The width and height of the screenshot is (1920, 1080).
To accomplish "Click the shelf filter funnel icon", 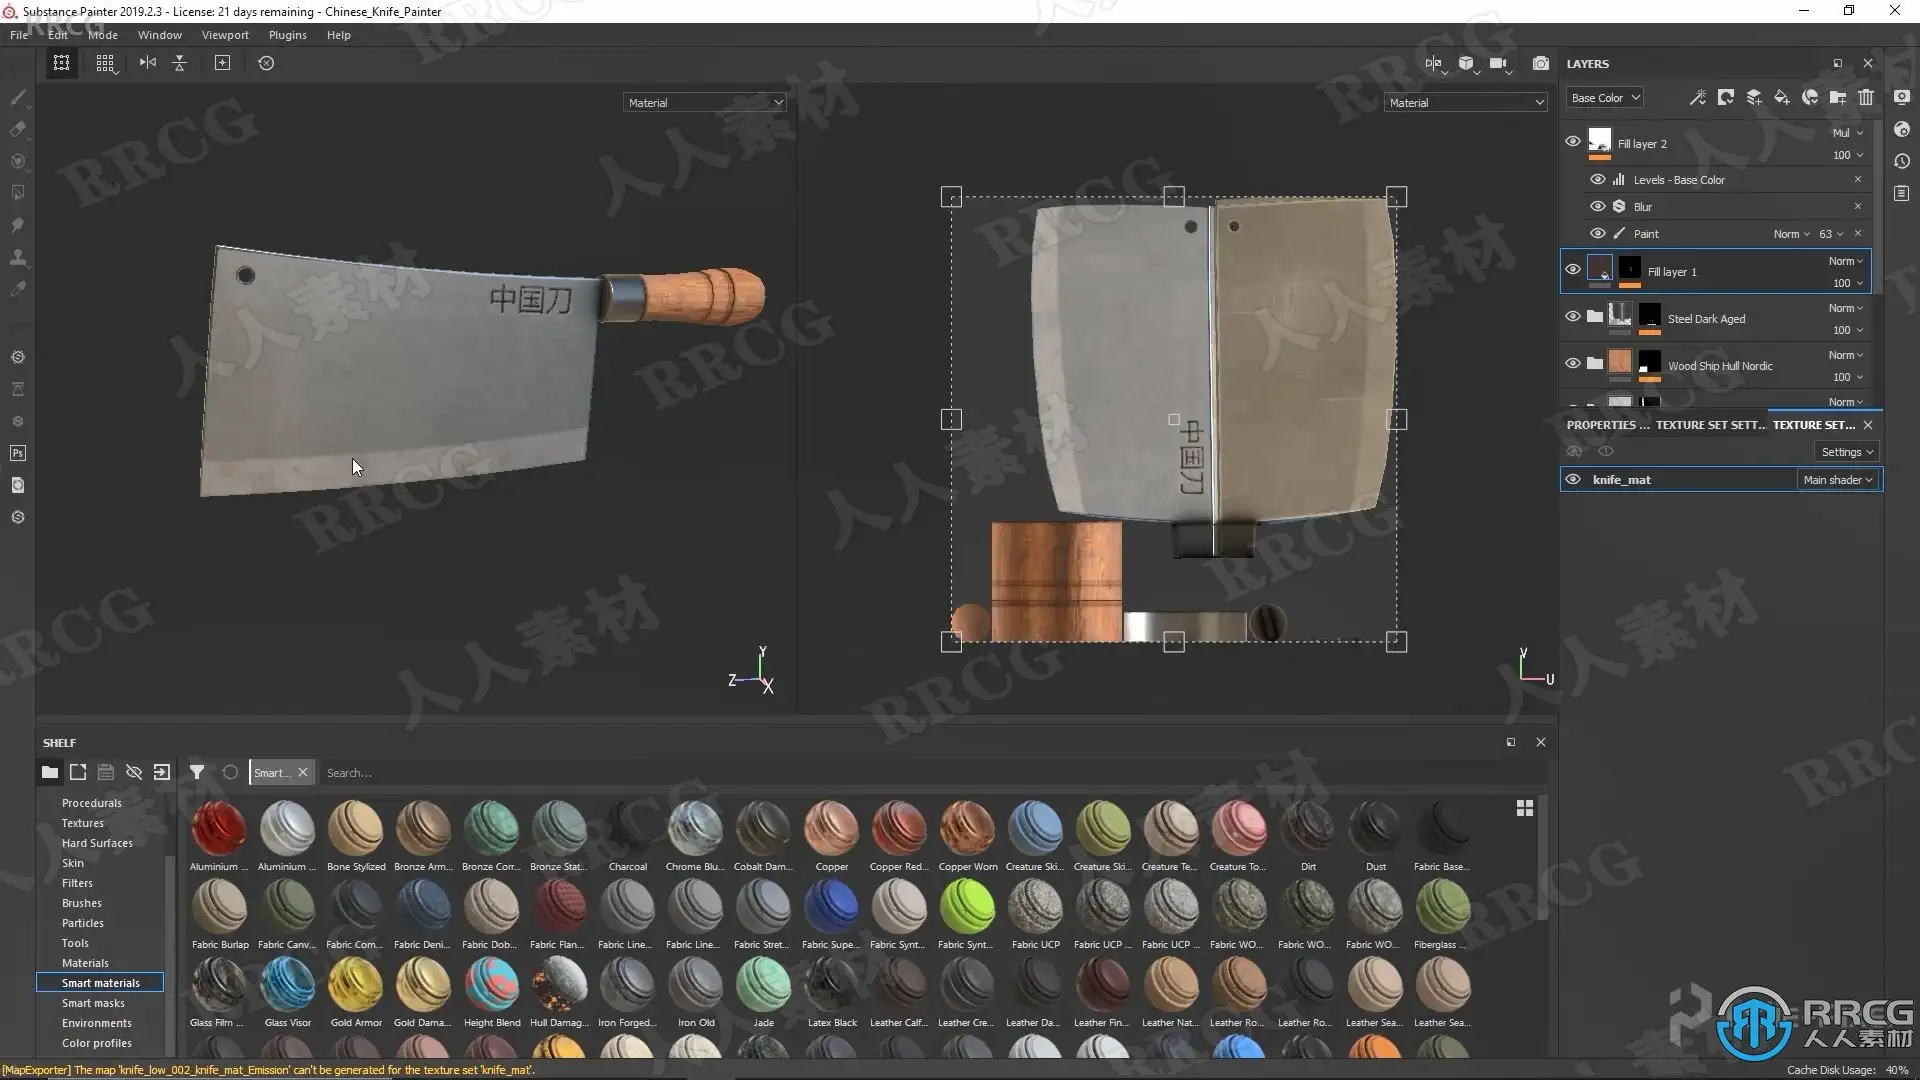I will tap(197, 772).
